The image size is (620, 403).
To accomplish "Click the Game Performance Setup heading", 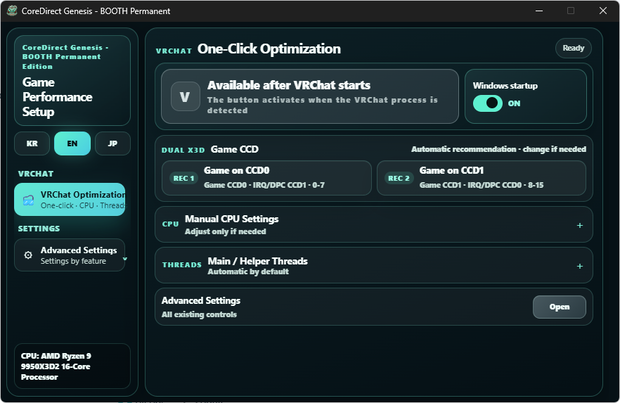I will coord(57,97).
